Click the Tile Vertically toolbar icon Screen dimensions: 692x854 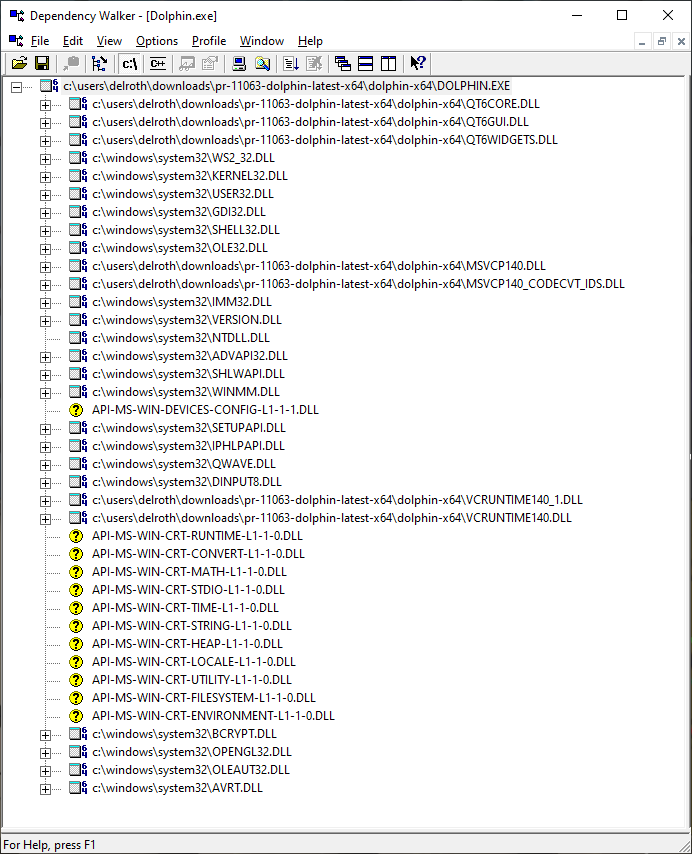click(x=389, y=64)
